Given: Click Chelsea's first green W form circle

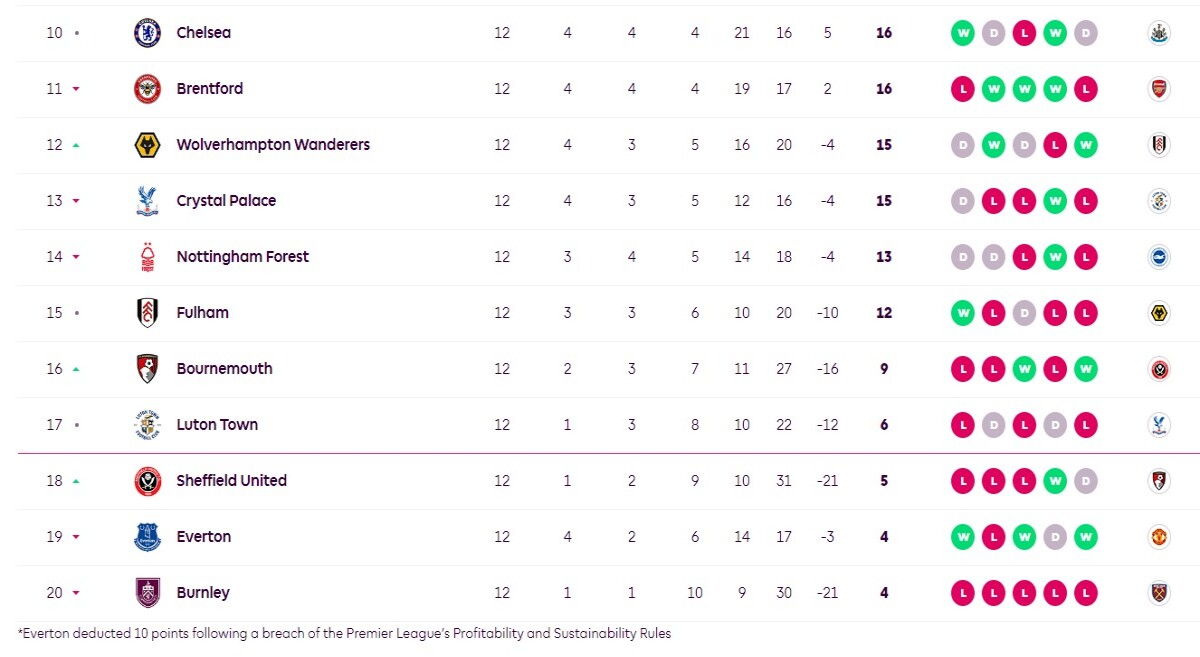Looking at the screenshot, I should (x=963, y=33).
